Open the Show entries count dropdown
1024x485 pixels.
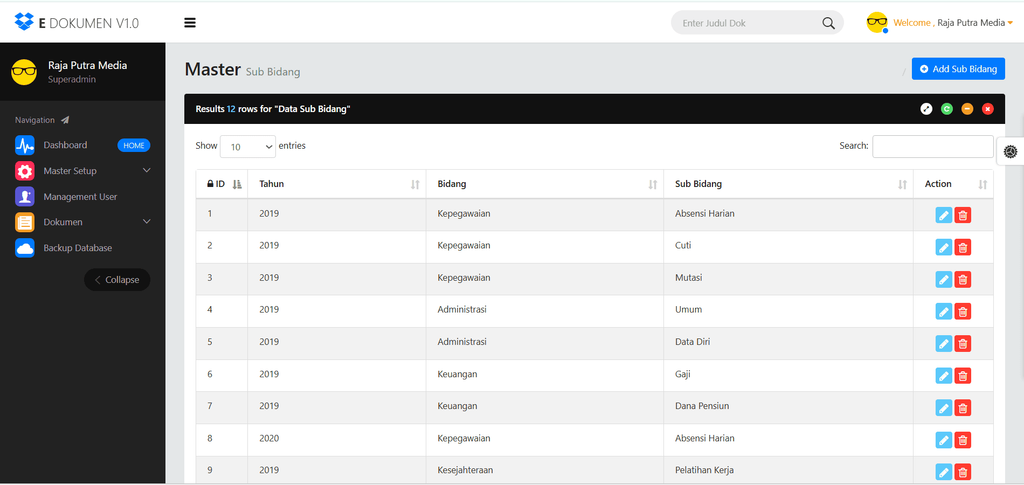(248, 147)
